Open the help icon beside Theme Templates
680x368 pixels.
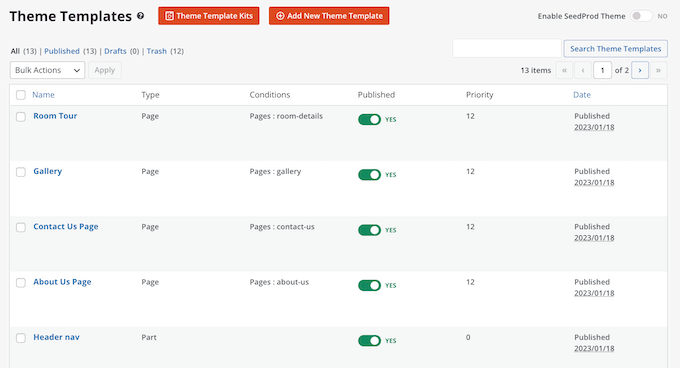[x=141, y=16]
